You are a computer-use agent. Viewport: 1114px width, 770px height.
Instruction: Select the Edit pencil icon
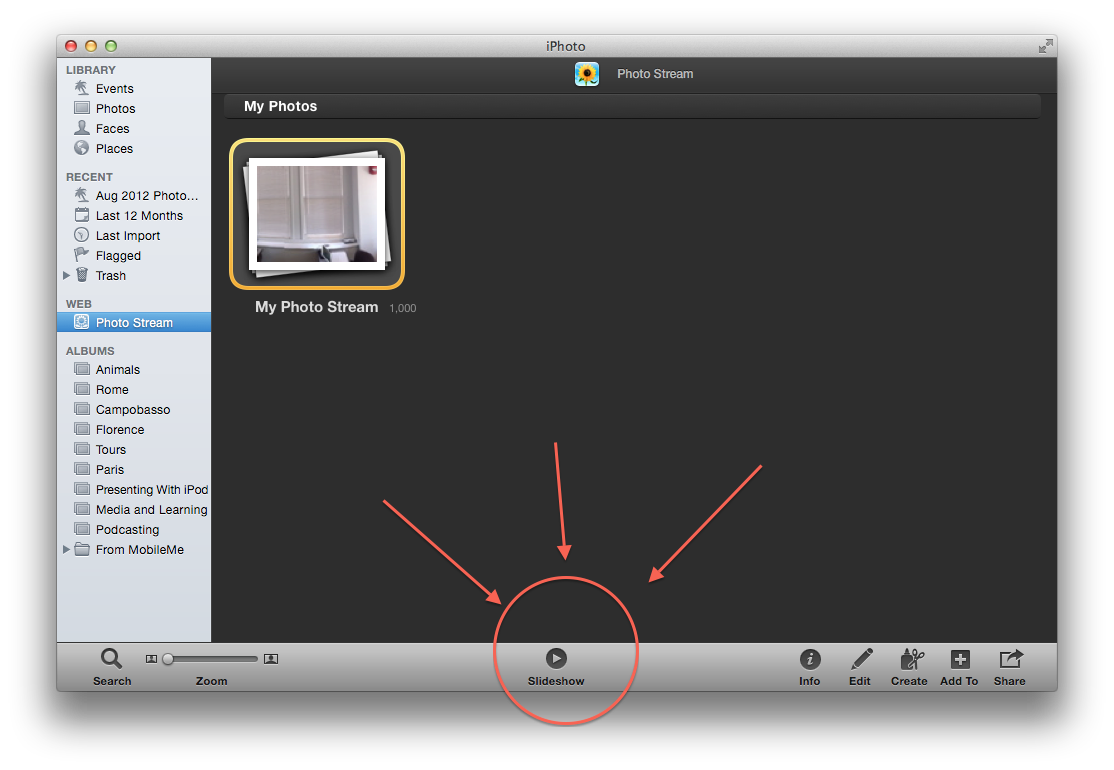[861, 659]
